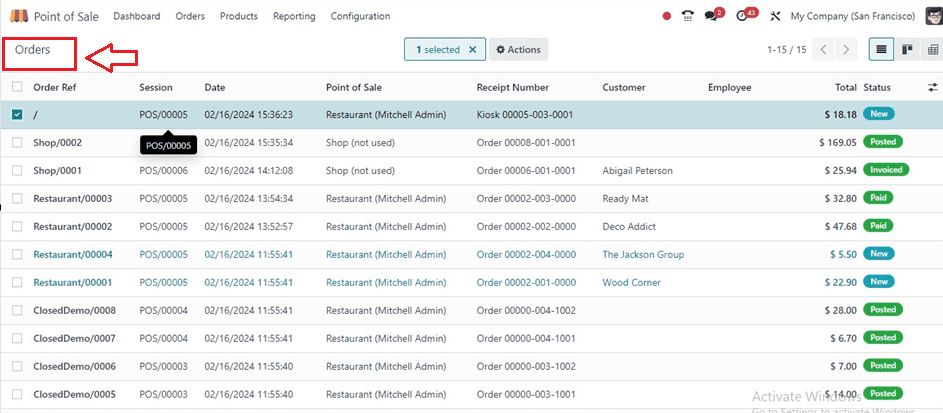The width and height of the screenshot is (943, 413).
Task: Open order Restaurant/00004
Action: coord(73,254)
